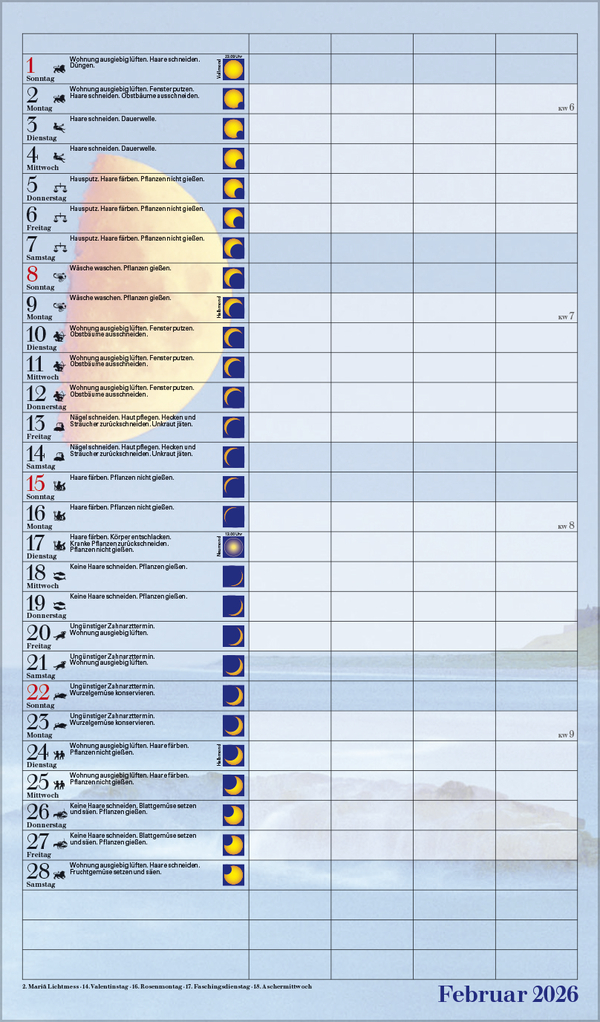Image resolution: width=600 pixels, height=1022 pixels.
Task: Click the KW 7 week label
Action: point(566,316)
